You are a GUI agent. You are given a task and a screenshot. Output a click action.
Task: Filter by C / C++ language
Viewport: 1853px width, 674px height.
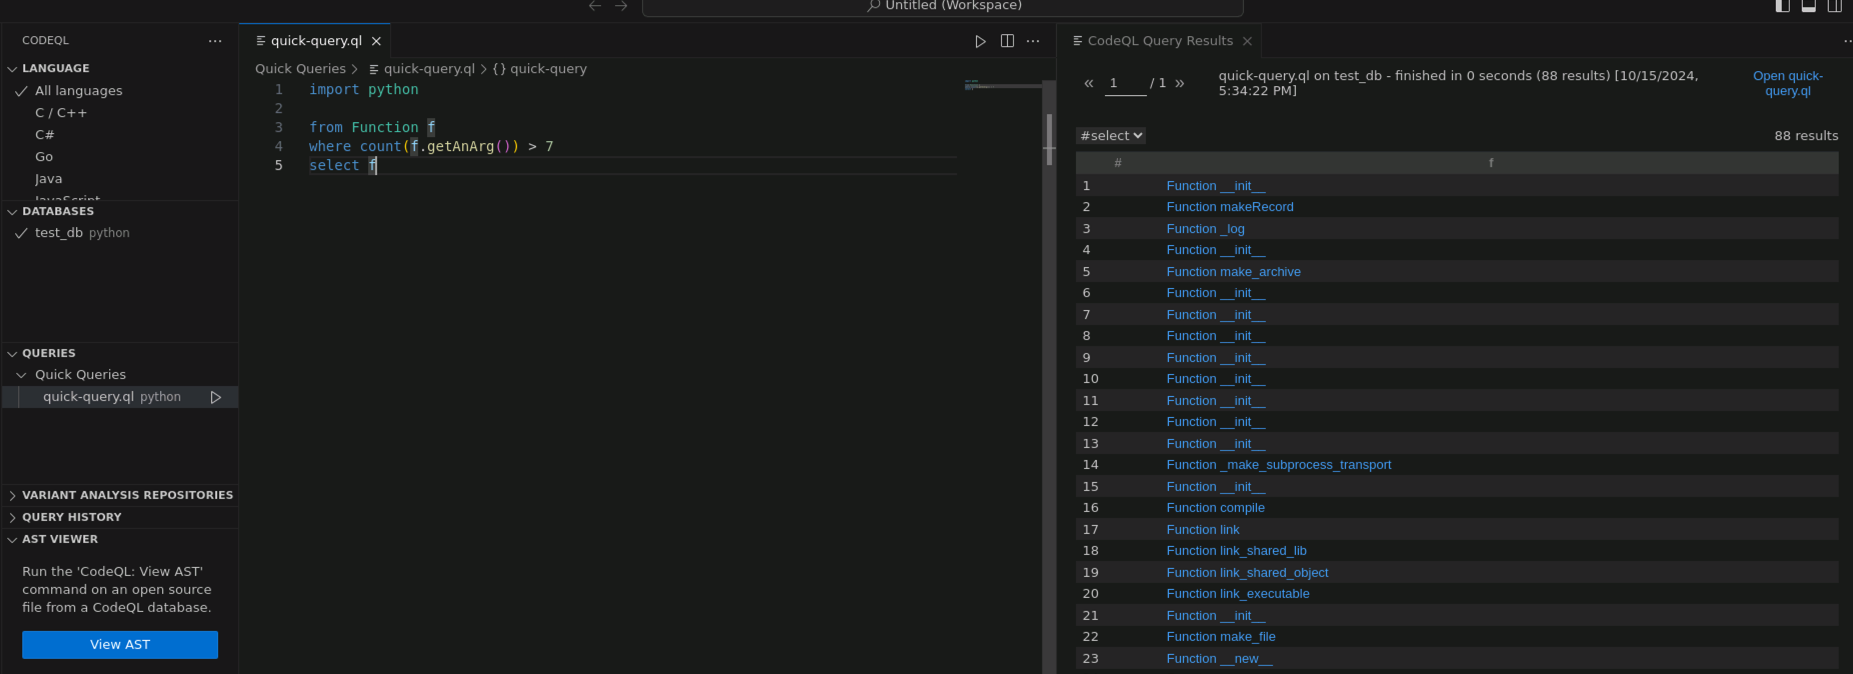pos(61,113)
